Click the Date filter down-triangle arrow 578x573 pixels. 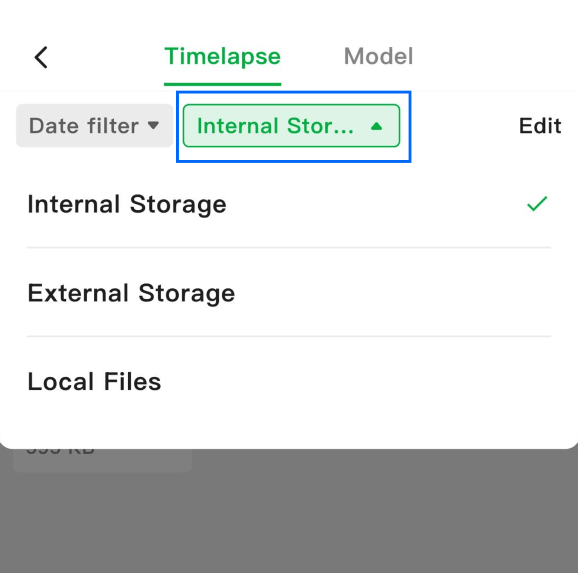(153, 125)
